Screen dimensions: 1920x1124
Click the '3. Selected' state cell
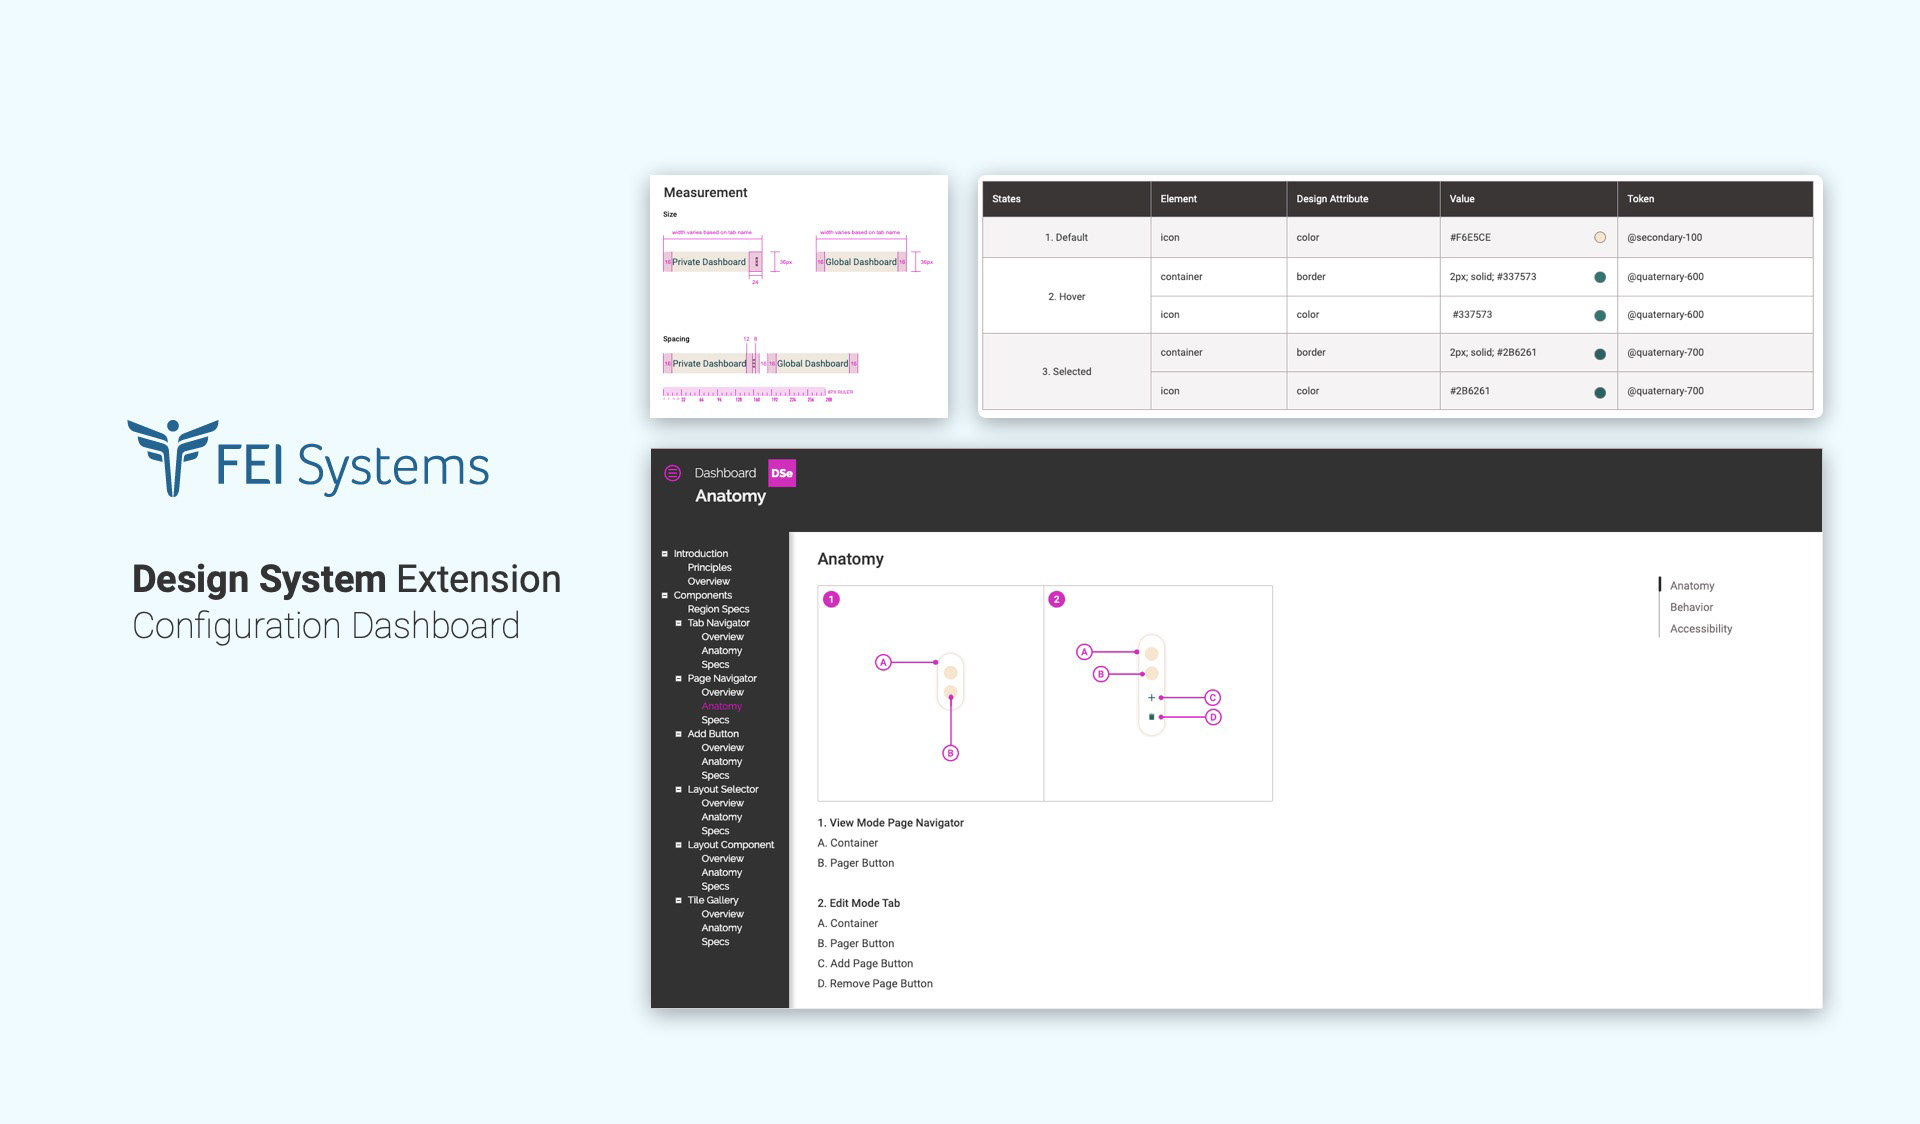pyautogui.click(x=1066, y=372)
